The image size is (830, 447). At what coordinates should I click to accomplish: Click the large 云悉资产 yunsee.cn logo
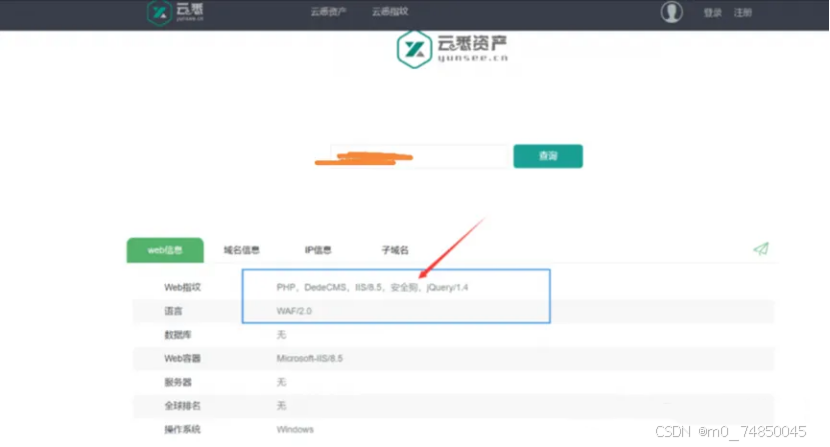453,49
